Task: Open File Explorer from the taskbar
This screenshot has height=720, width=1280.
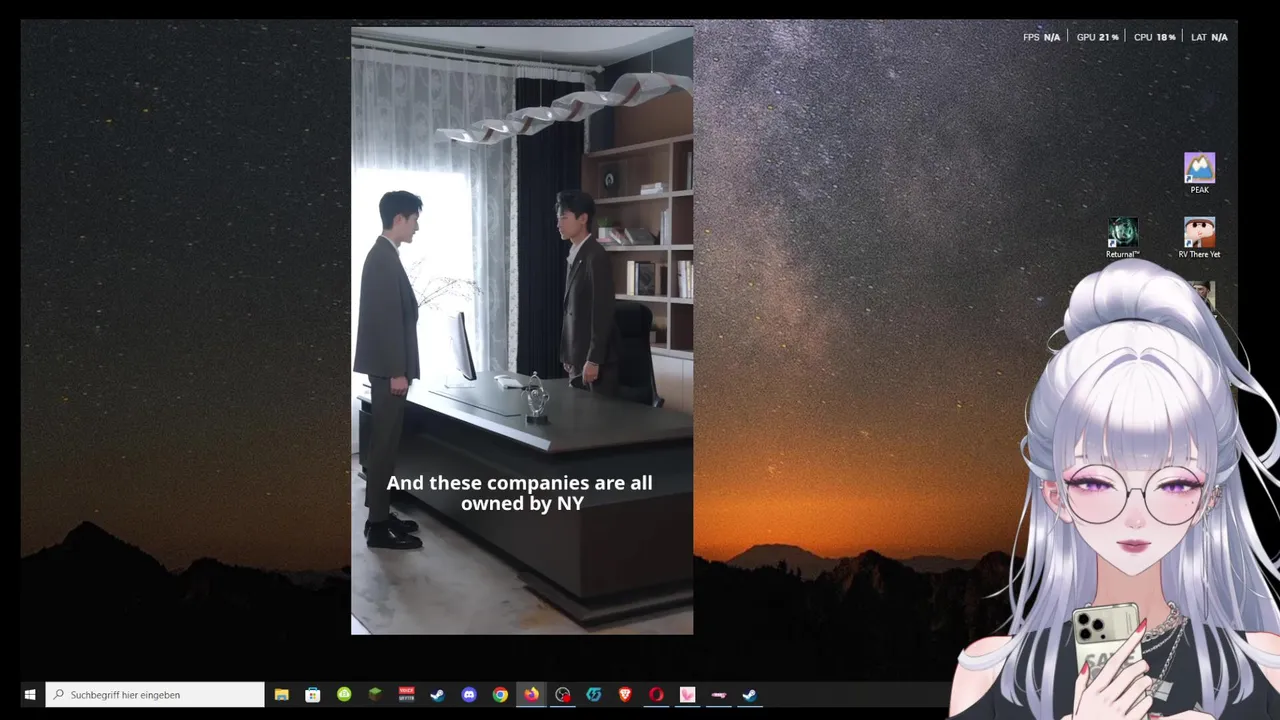Action: (282, 694)
